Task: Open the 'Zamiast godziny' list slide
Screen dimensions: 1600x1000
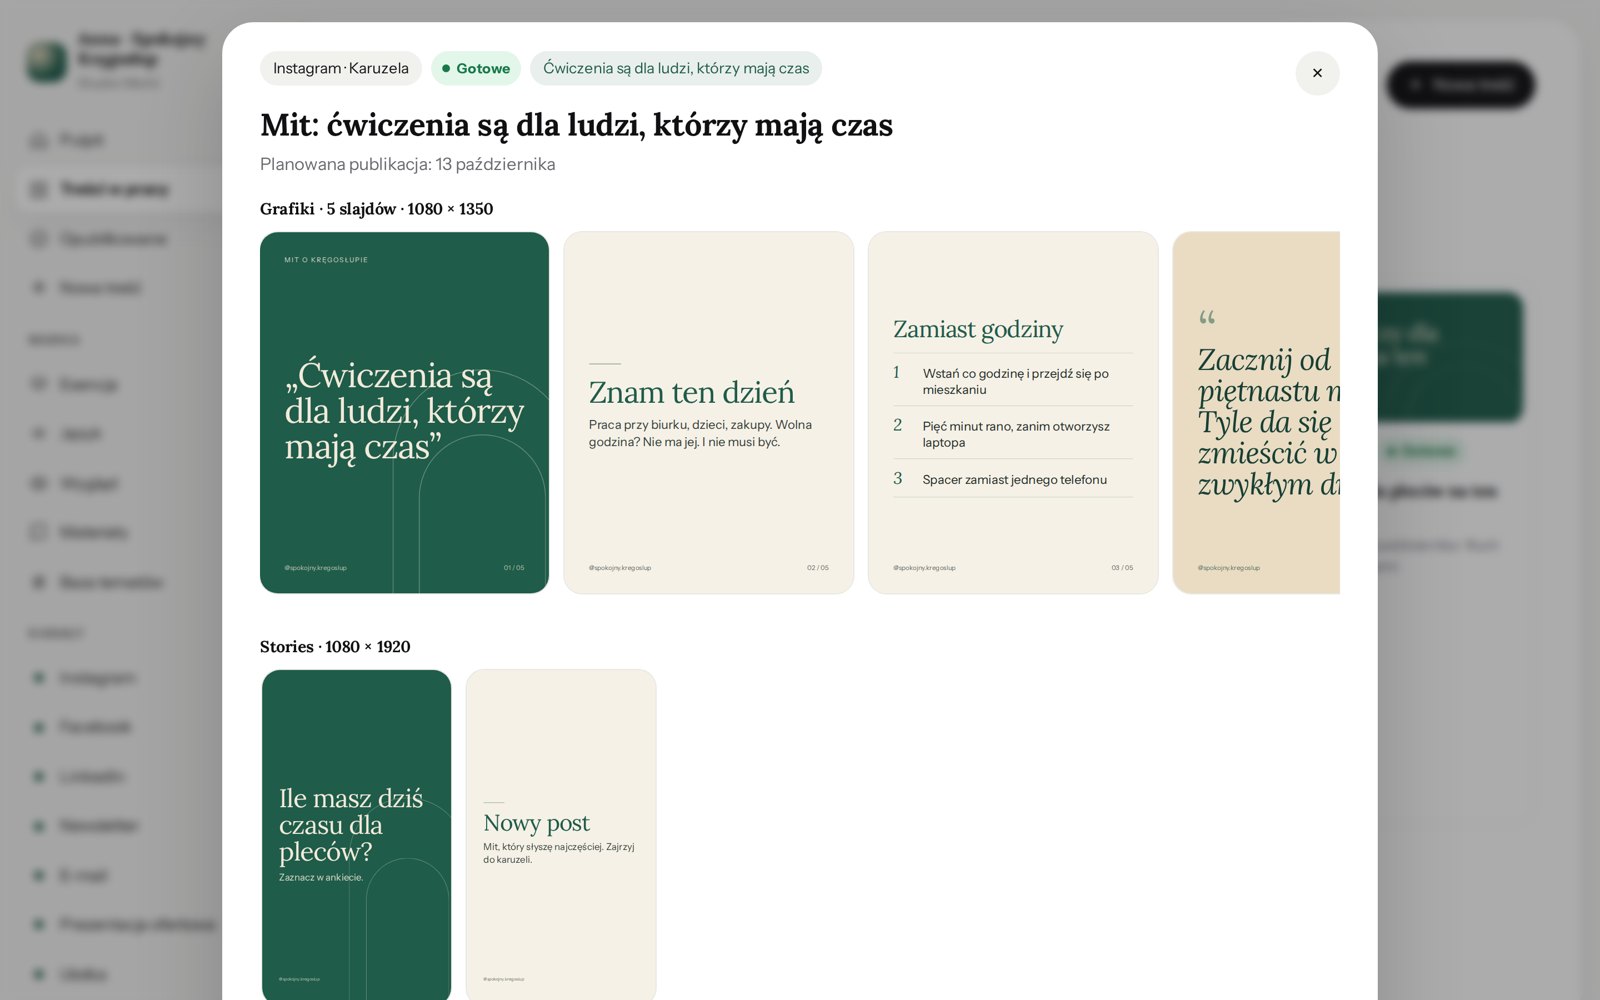Action: pyautogui.click(x=1013, y=412)
